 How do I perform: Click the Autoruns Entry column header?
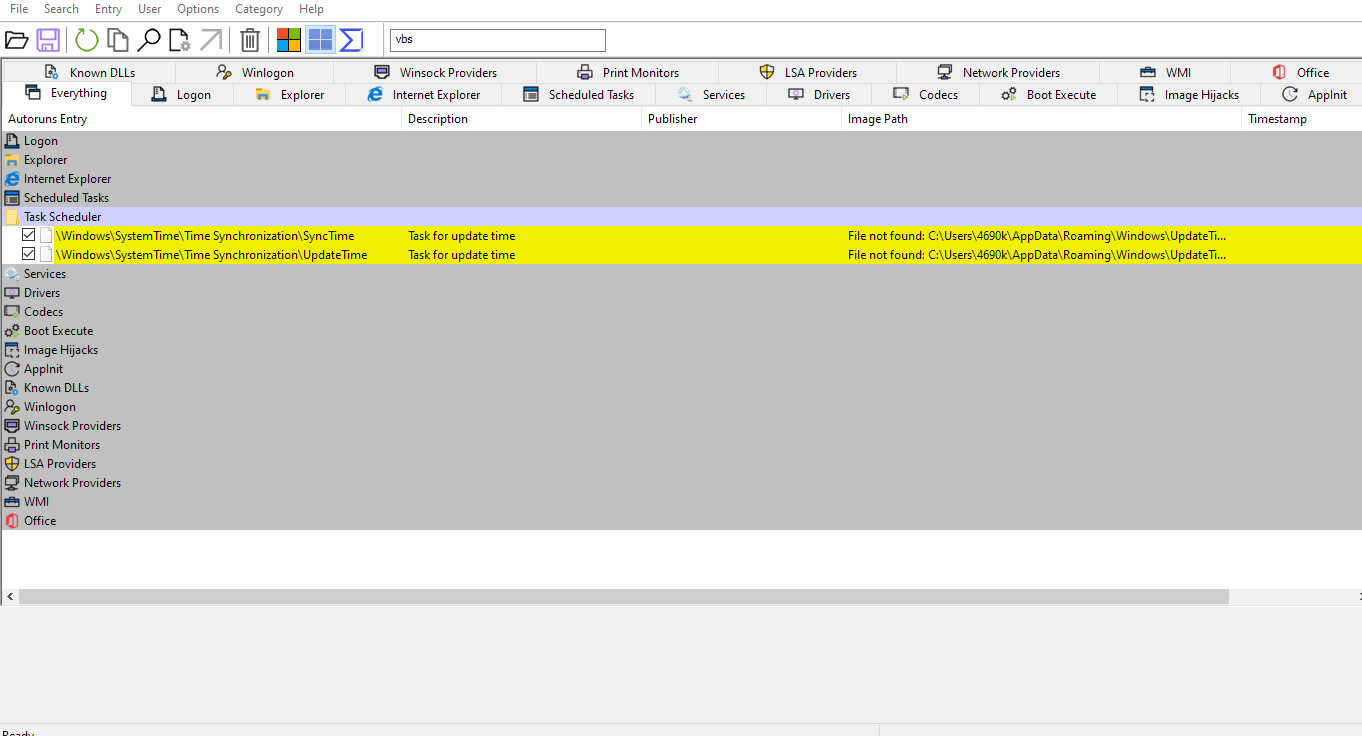[x=202, y=119]
